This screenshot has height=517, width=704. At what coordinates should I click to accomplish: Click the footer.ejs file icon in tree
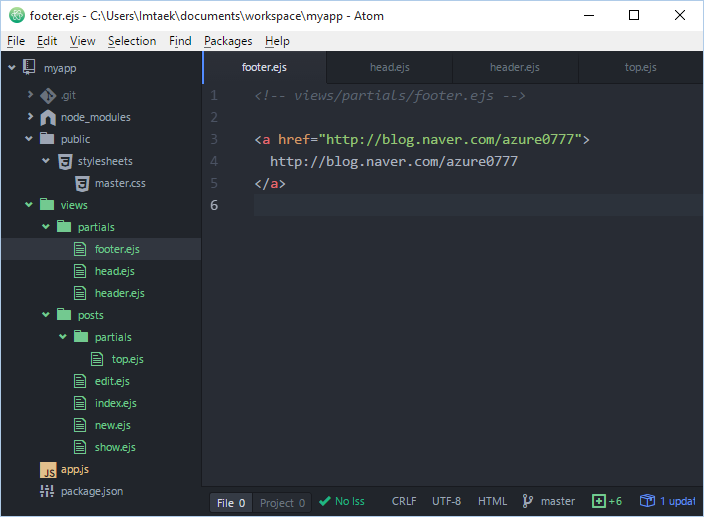tap(80, 249)
